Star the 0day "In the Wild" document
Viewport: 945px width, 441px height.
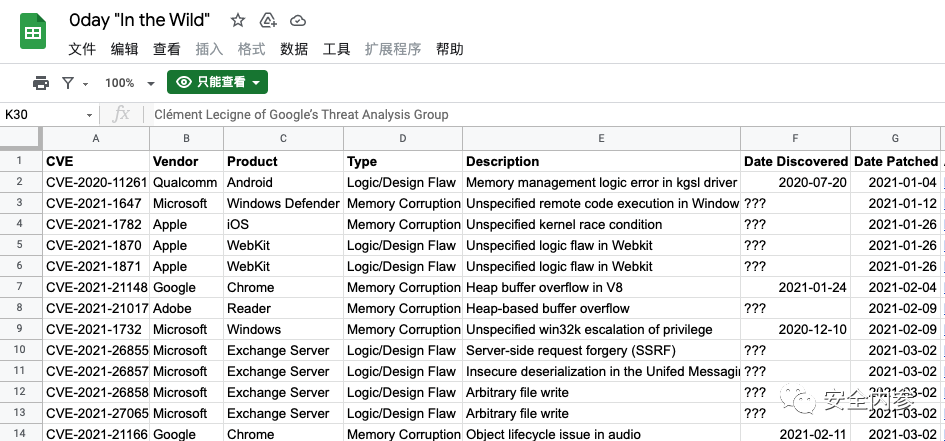coord(238,20)
